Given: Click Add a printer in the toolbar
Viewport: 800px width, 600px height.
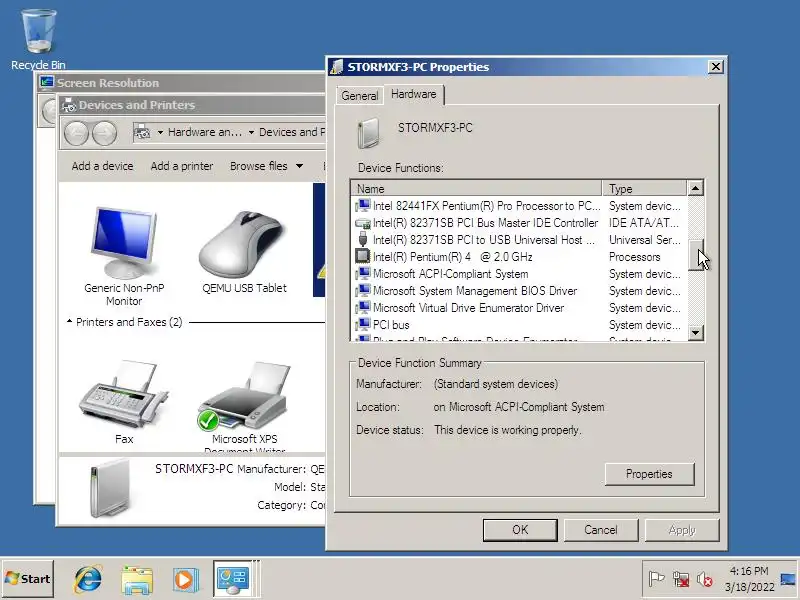Looking at the screenshot, I should (182, 166).
